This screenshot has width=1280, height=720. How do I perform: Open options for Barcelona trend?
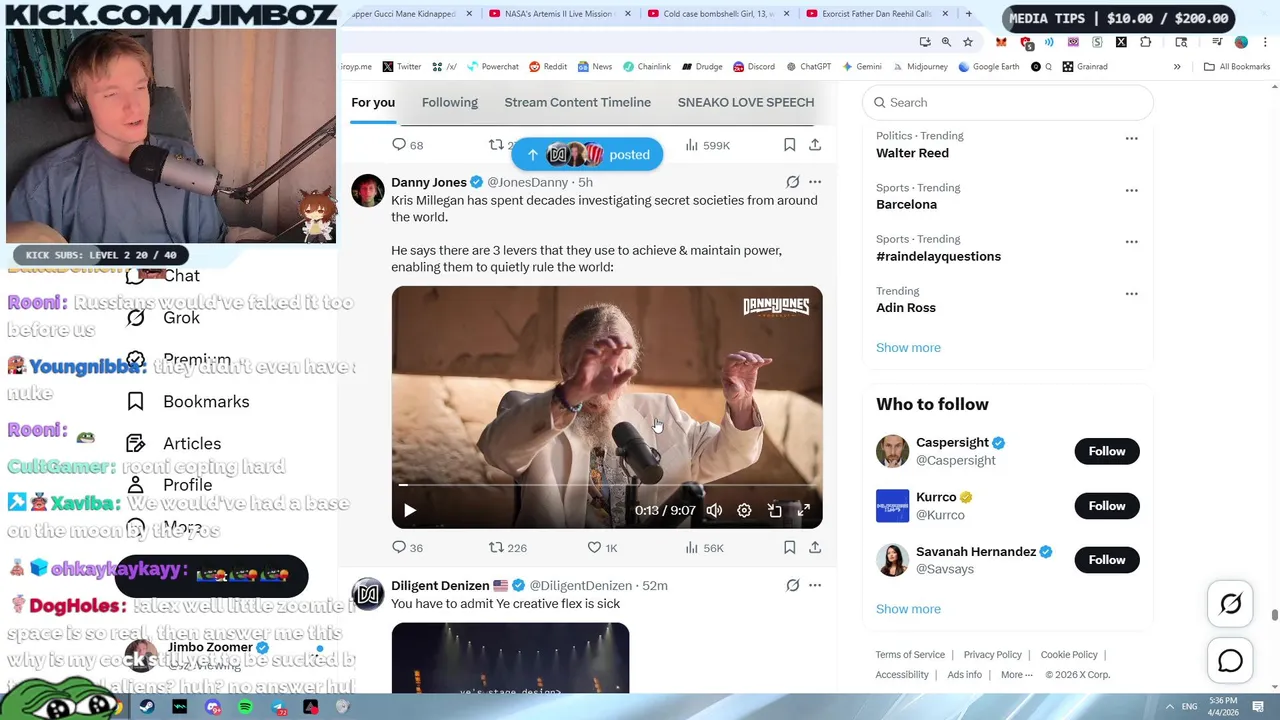tap(1131, 190)
